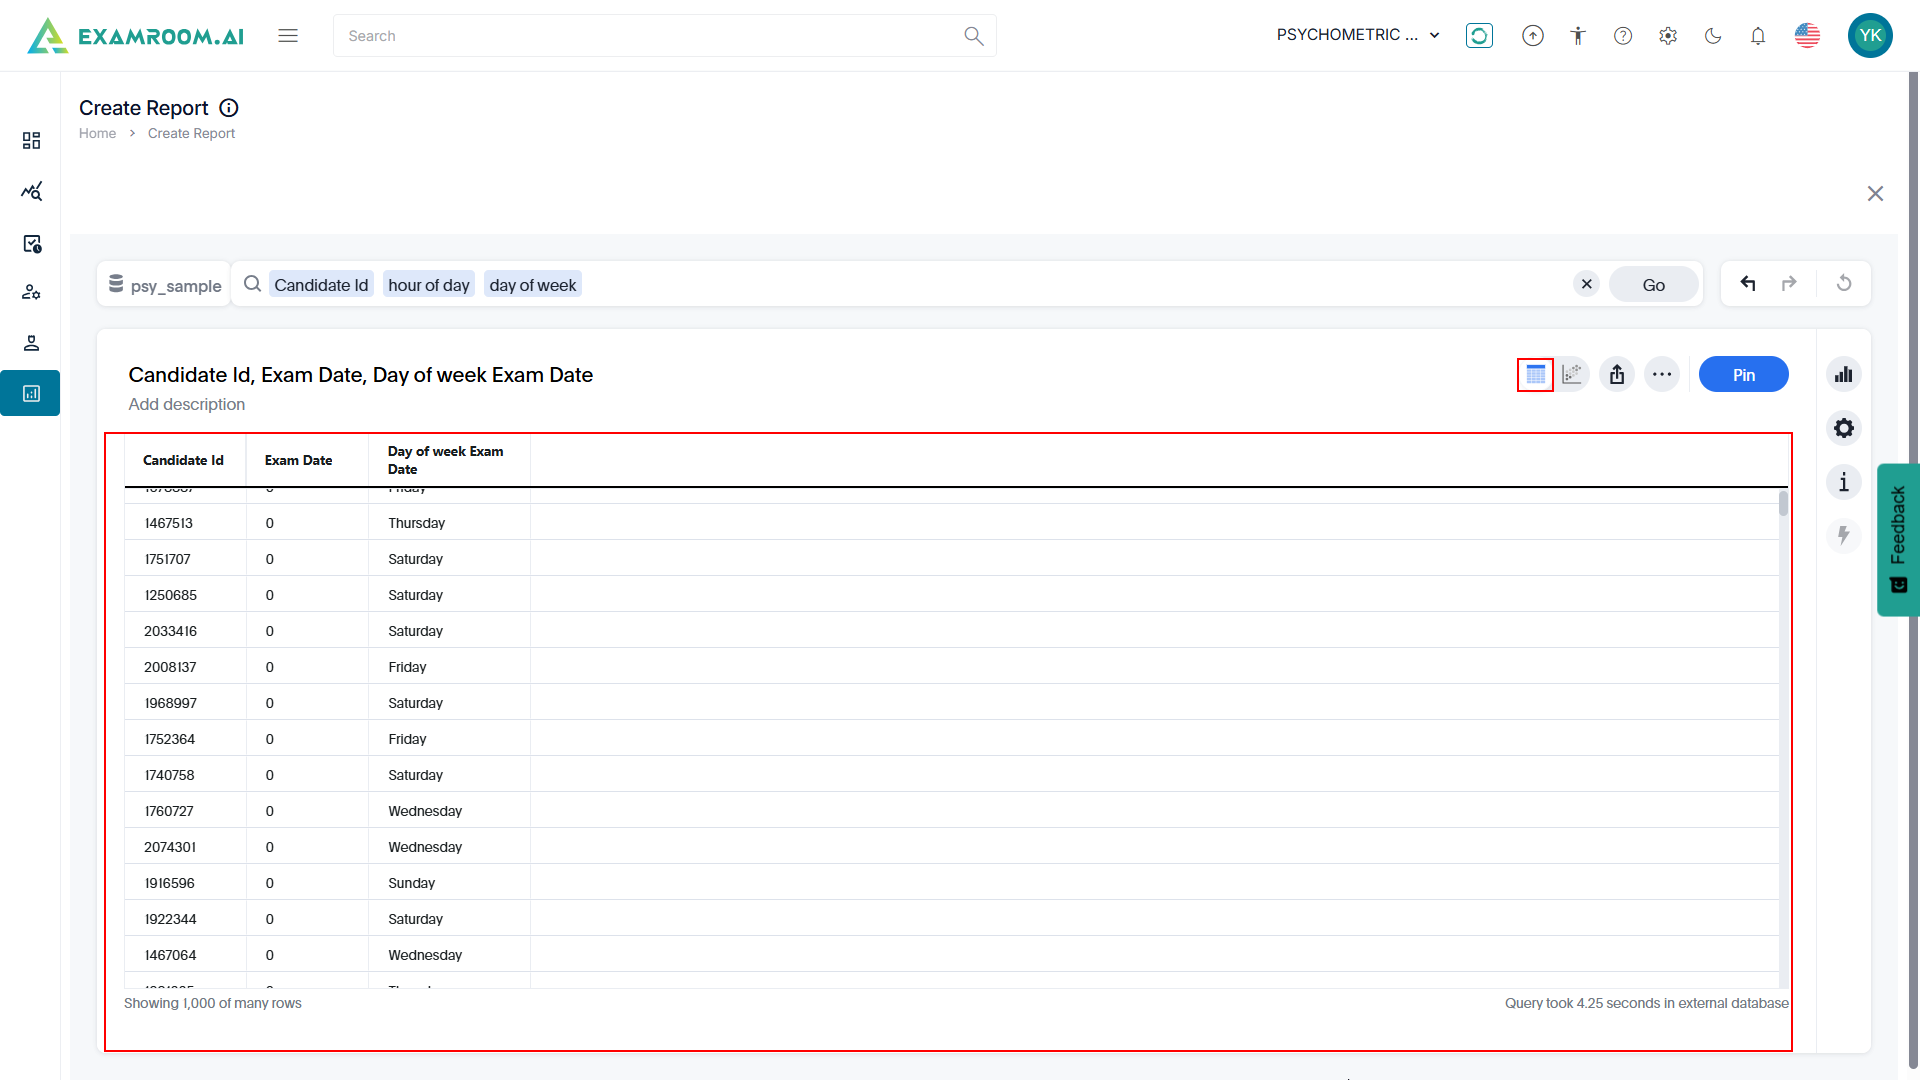Click the info icon in right panel
This screenshot has height=1080, width=1920.
coord(1843,483)
